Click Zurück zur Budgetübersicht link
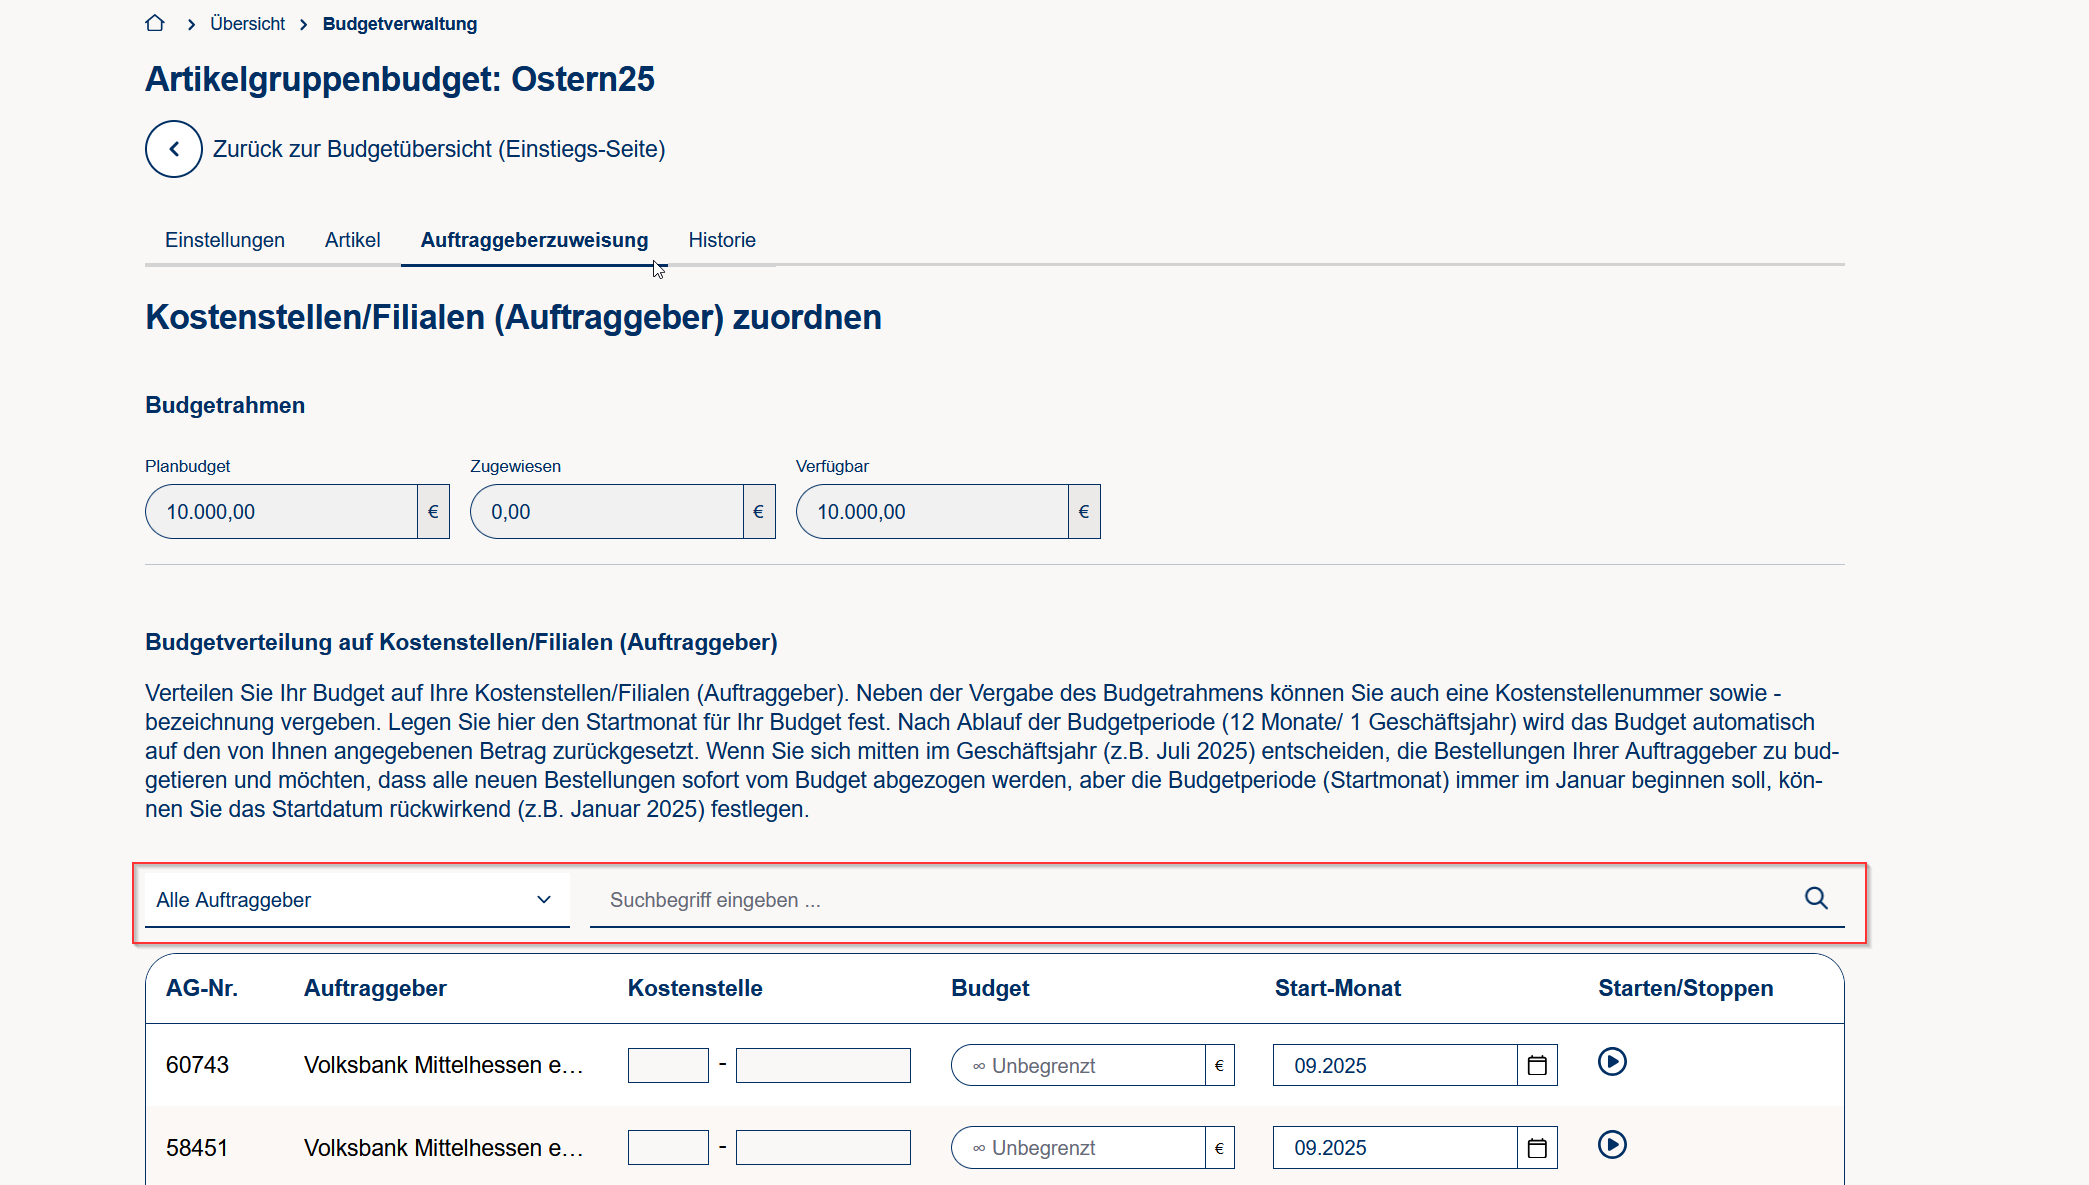The image size is (2089, 1185). (x=439, y=149)
